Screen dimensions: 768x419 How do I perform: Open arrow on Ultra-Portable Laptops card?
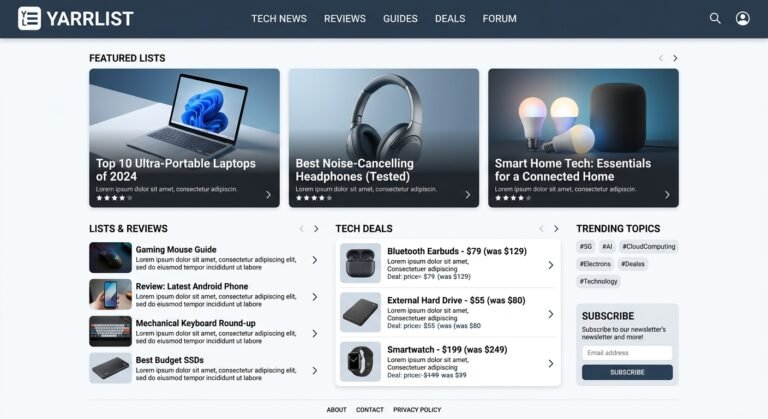point(268,195)
